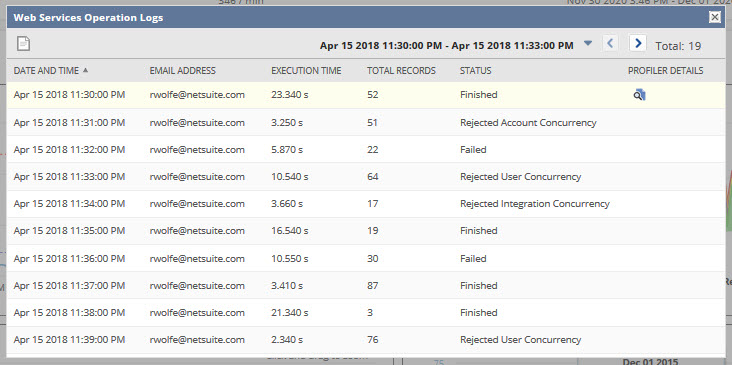Click Finished status in the 11:37:00 PM row
The height and width of the screenshot is (365, 732).
pos(479,286)
